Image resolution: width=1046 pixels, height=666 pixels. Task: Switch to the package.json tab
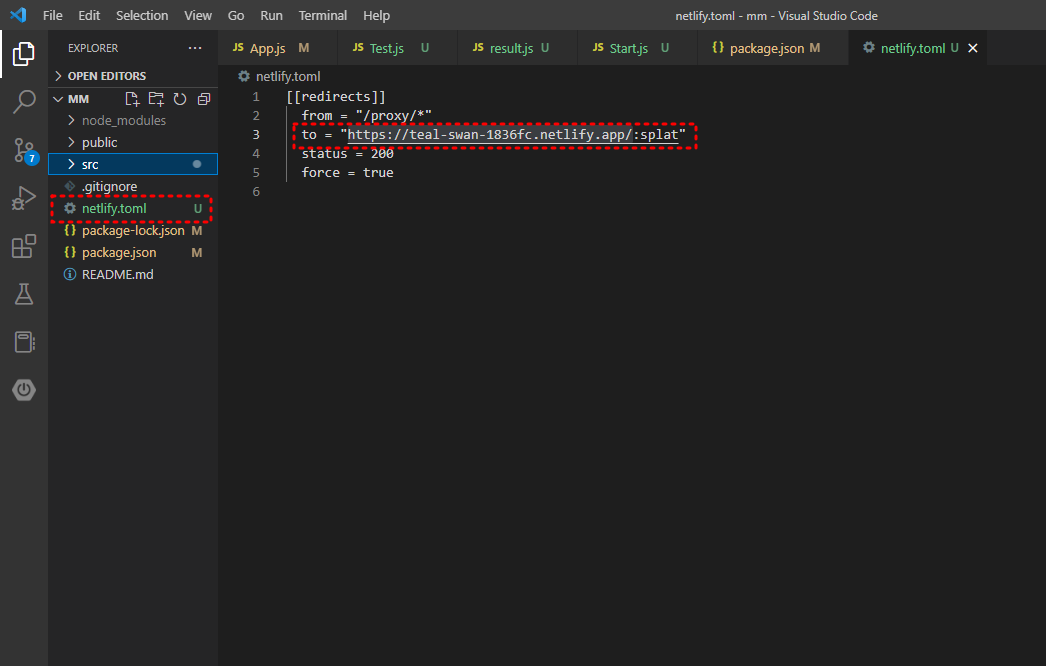773,48
